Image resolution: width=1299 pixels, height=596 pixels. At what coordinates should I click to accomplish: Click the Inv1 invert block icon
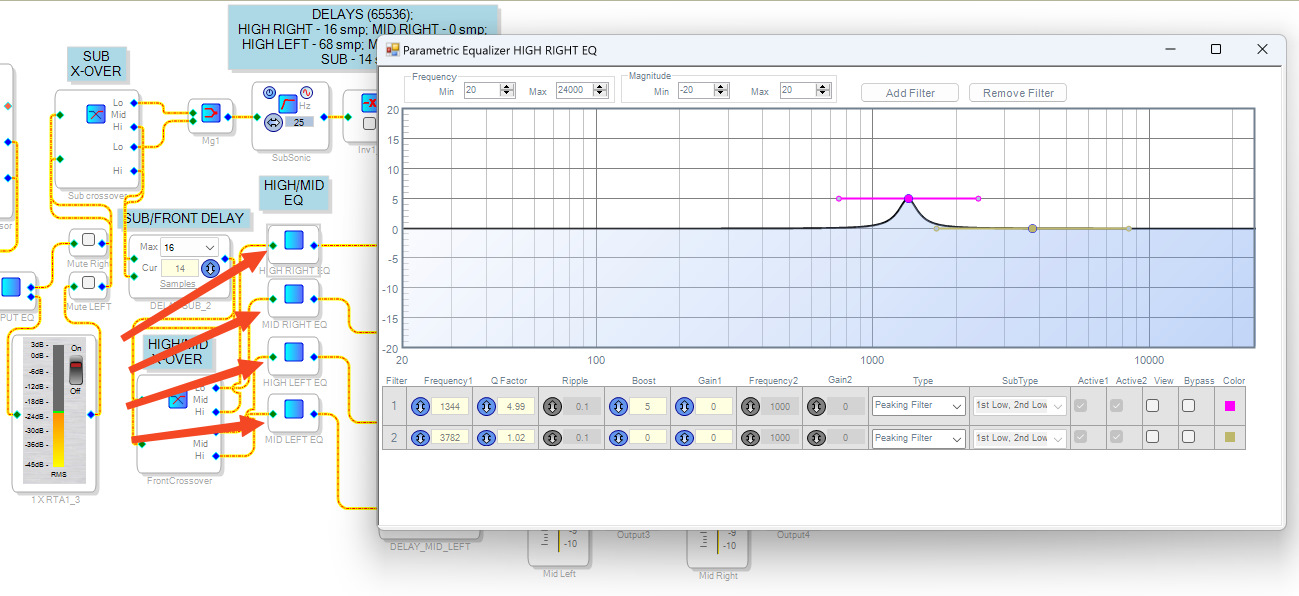368,104
